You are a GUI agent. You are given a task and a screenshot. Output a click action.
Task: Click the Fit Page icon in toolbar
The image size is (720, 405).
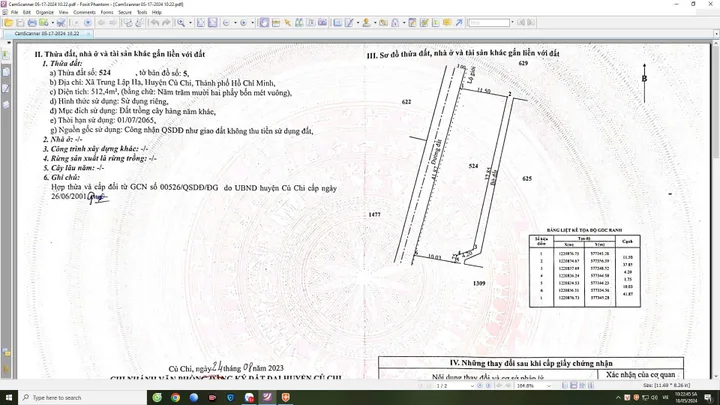201,22
